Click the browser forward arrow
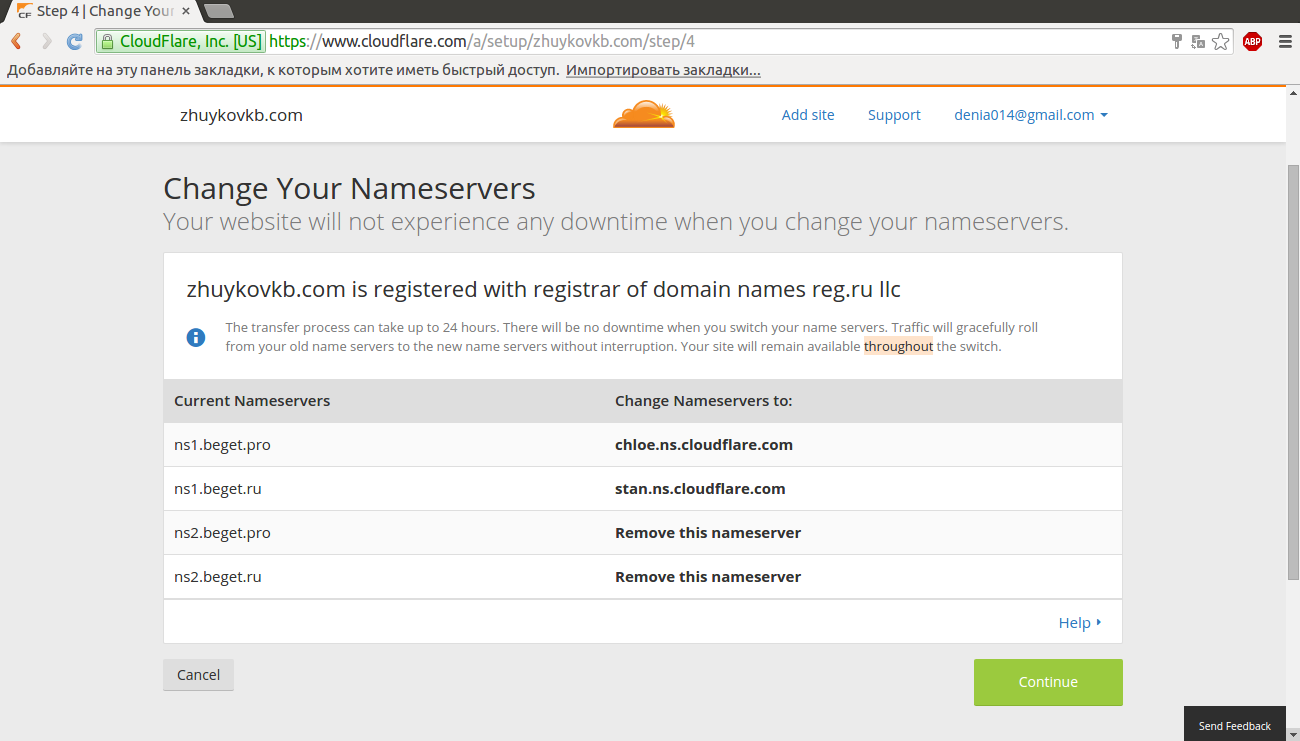The width and height of the screenshot is (1300, 741). click(x=46, y=42)
